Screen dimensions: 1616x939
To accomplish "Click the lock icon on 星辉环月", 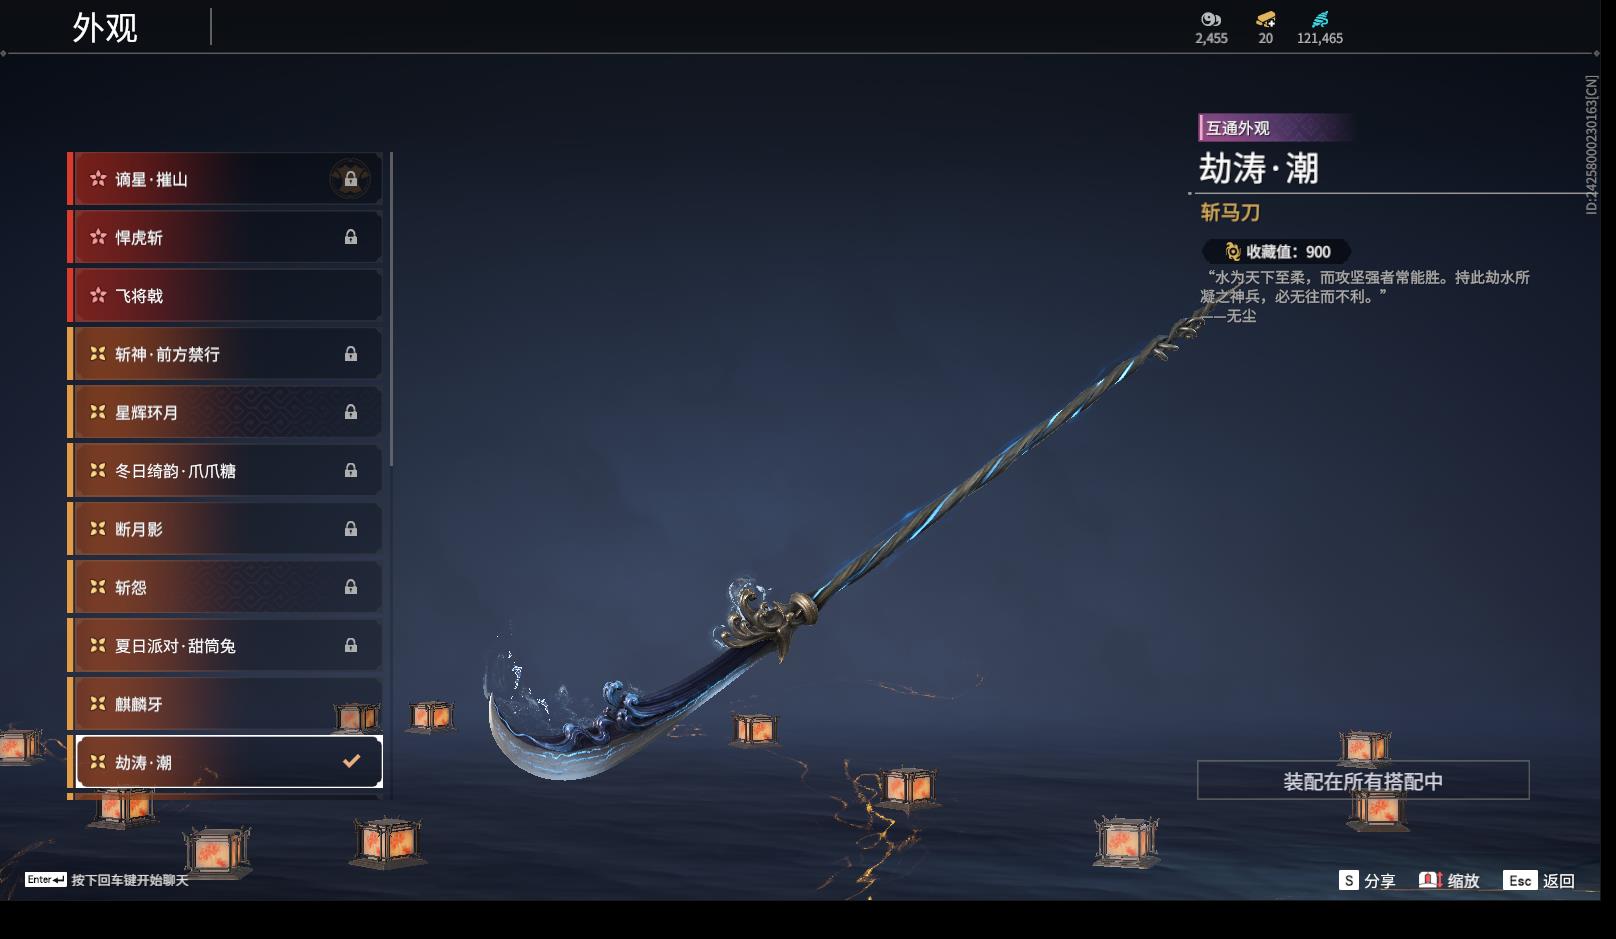I will pos(350,412).
